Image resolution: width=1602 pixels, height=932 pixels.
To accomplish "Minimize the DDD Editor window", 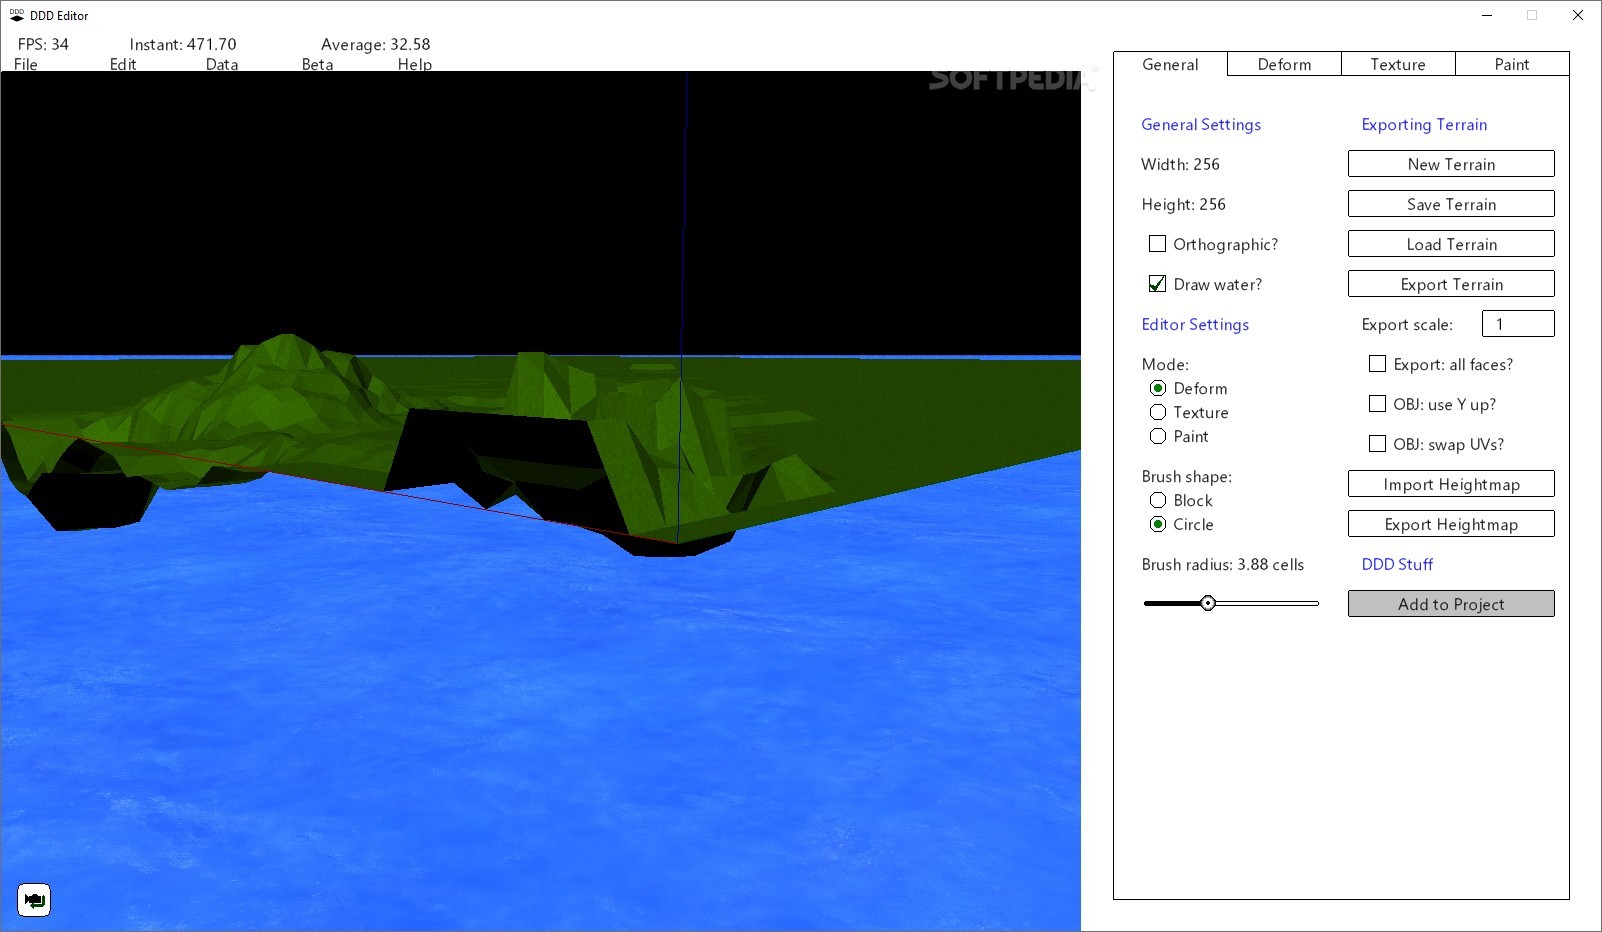I will [x=1487, y=15].
